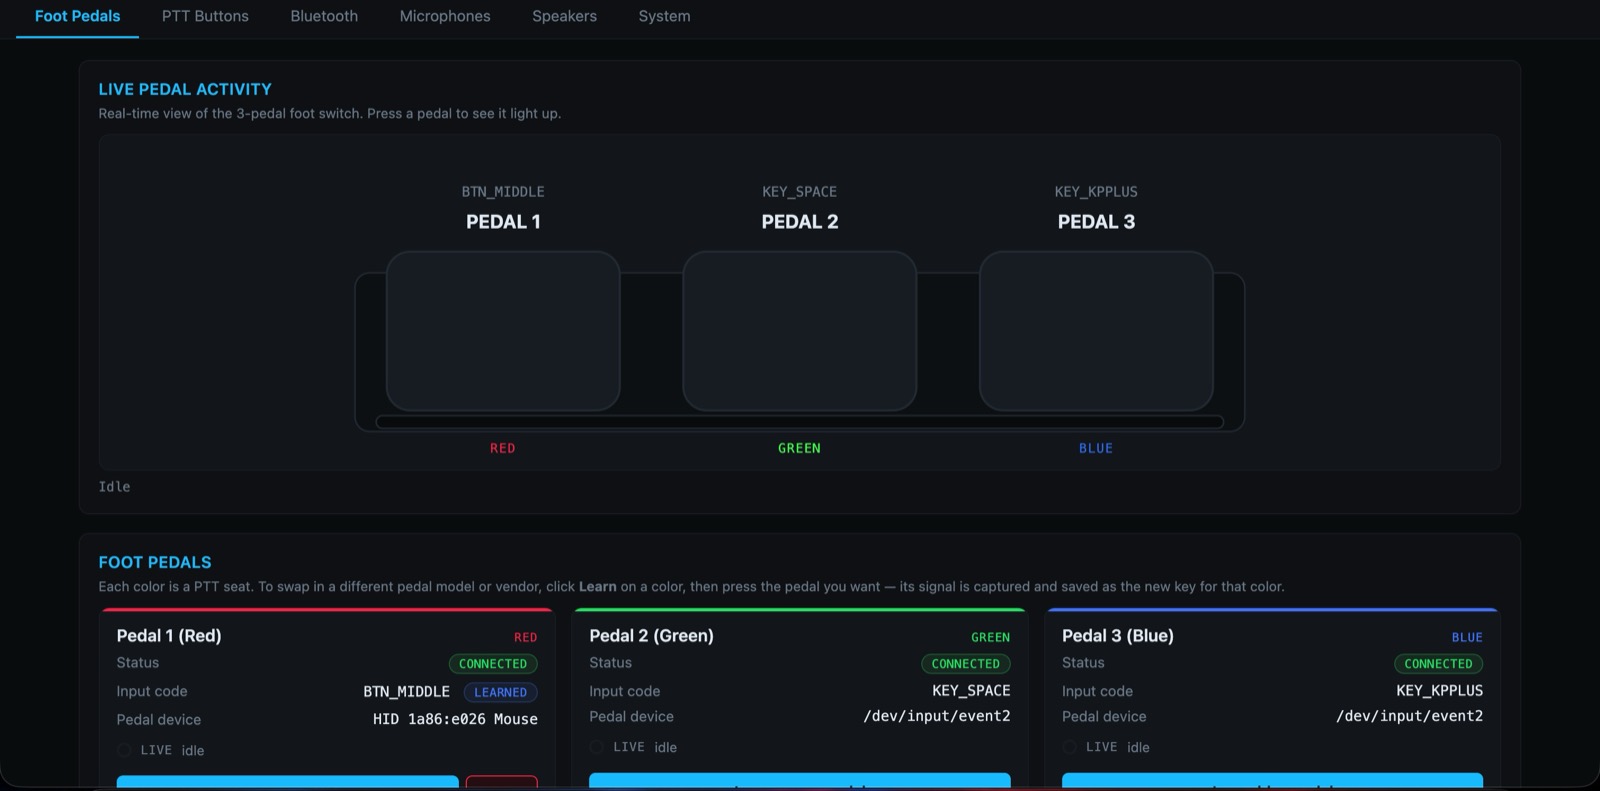Image resolution: width=1600 pixels, height=791 pixels.
Task: Switch to the PTT Buttons tab
Action: 205,16
